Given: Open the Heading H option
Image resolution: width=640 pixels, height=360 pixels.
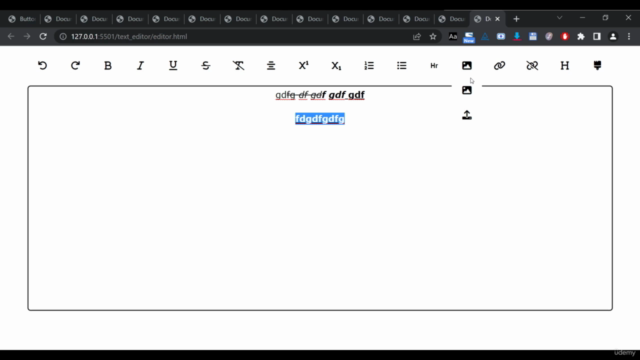Looking at the screenshot, I should pyautogui.click(x=565, y=65).
